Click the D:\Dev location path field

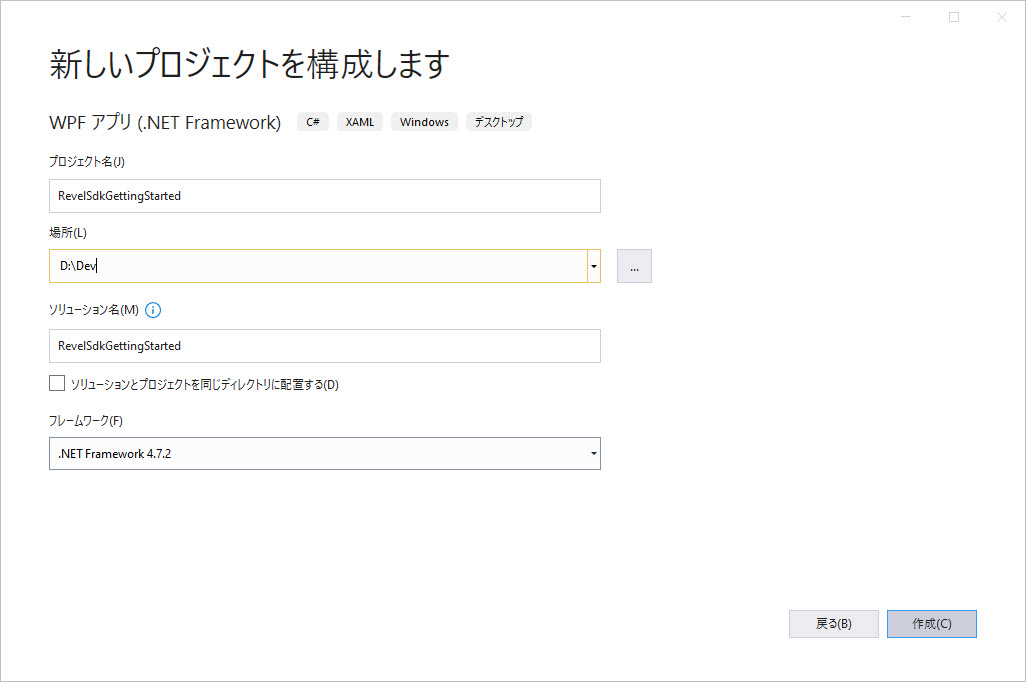pos(316,266)
